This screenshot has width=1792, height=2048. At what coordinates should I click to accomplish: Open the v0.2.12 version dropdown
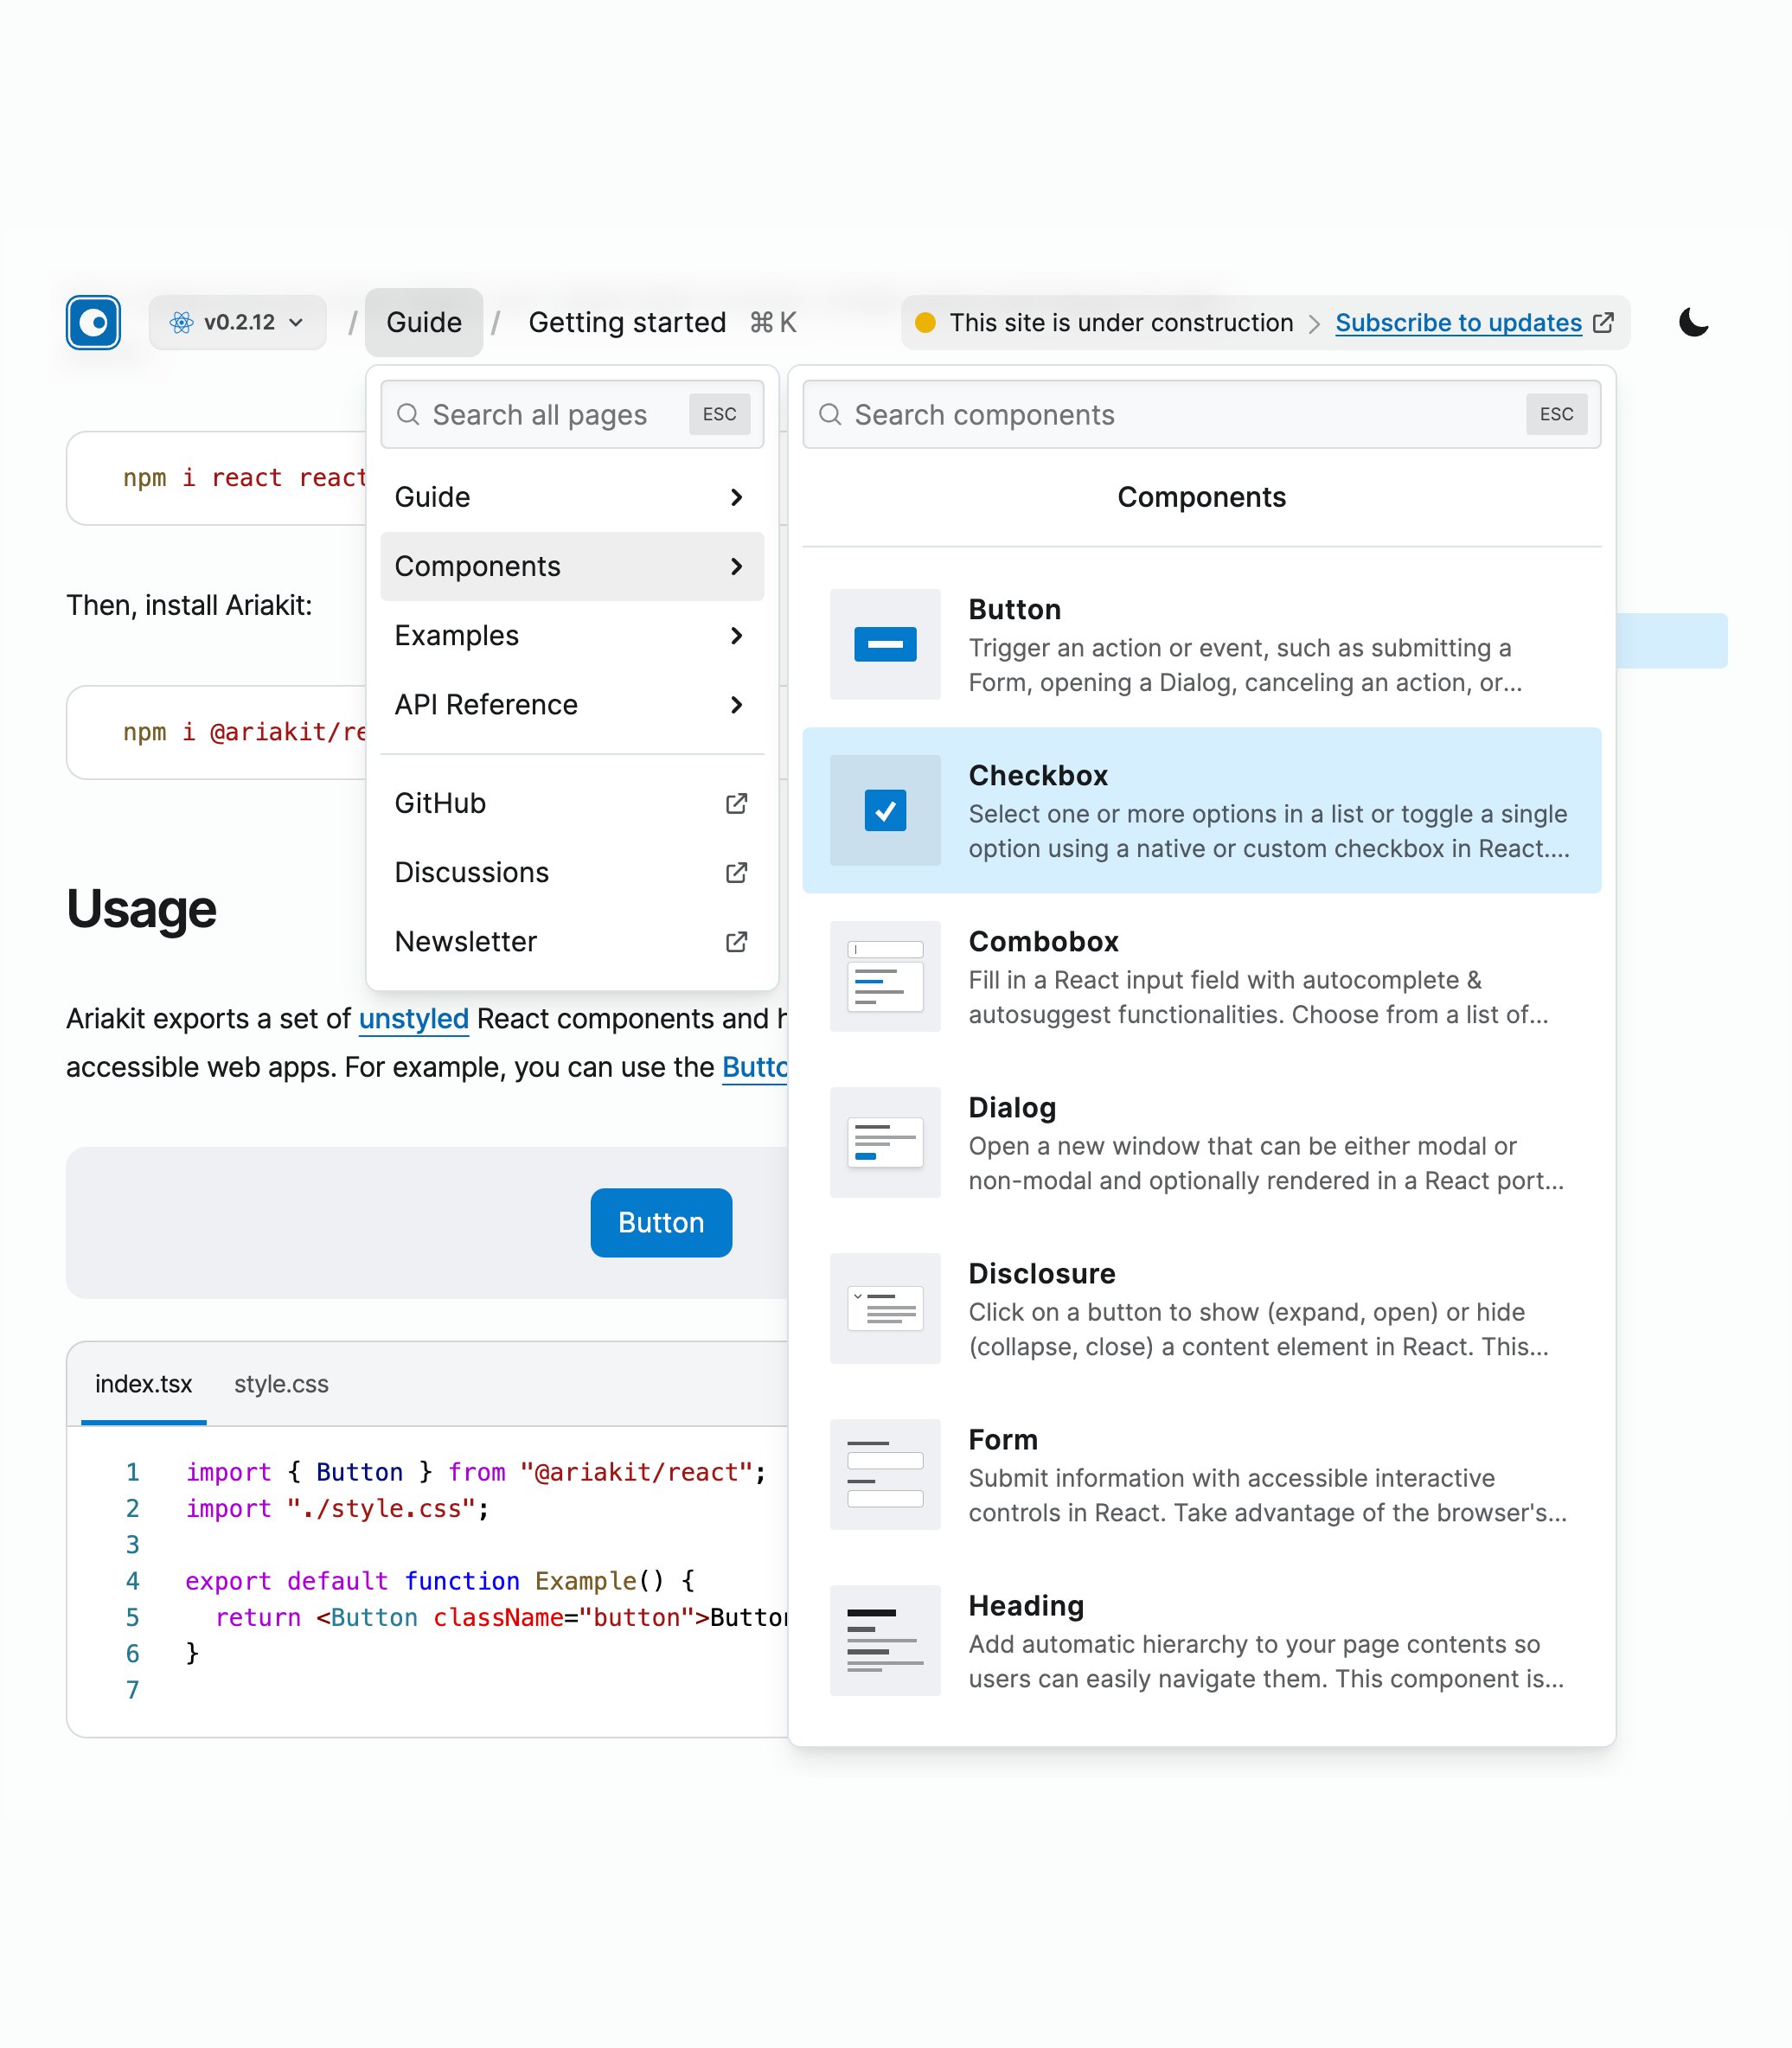237,322
